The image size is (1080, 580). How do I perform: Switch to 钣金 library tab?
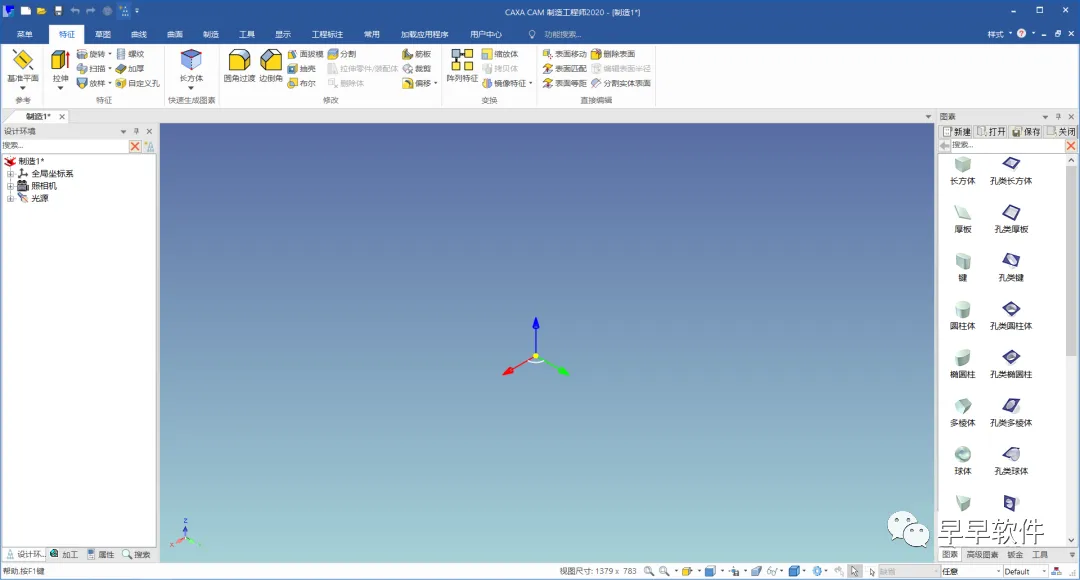click(x=1015, y=555)
